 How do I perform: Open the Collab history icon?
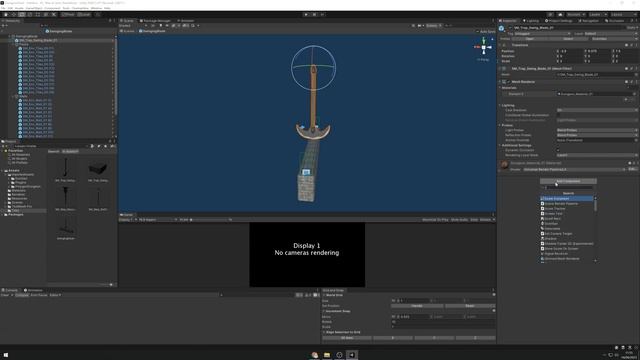pyautogui.click(x=551, y=14)
